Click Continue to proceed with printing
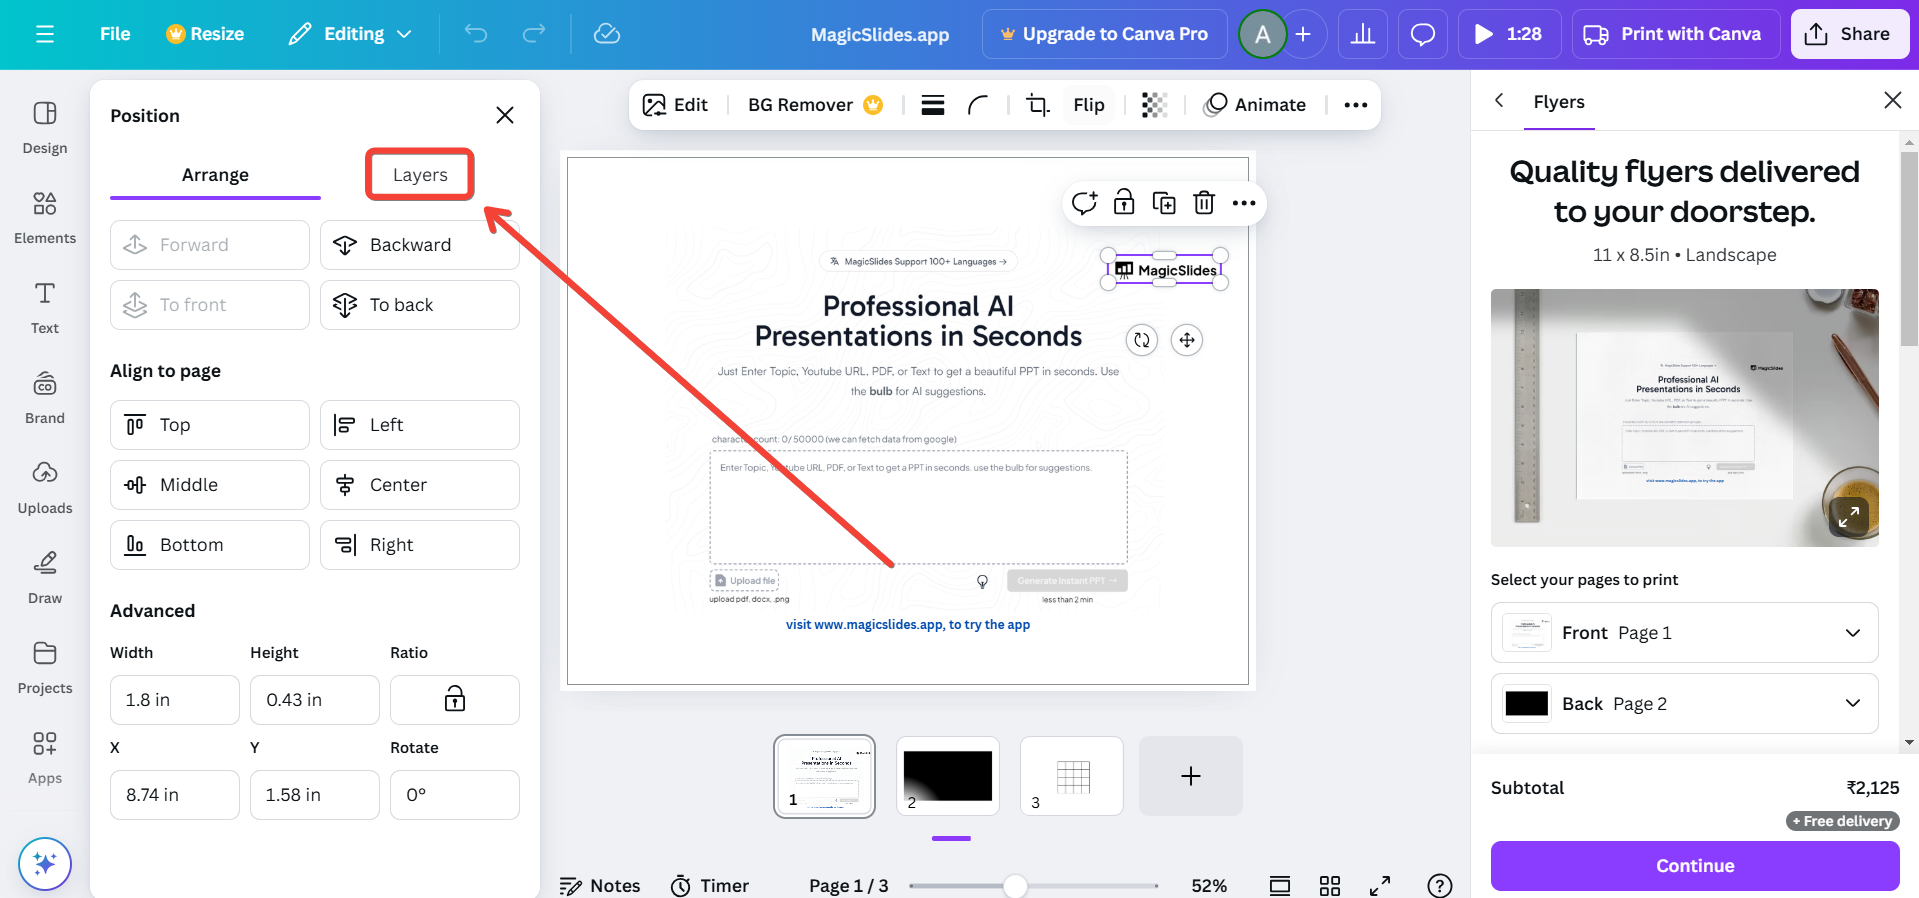 (x=1695, y=866)
